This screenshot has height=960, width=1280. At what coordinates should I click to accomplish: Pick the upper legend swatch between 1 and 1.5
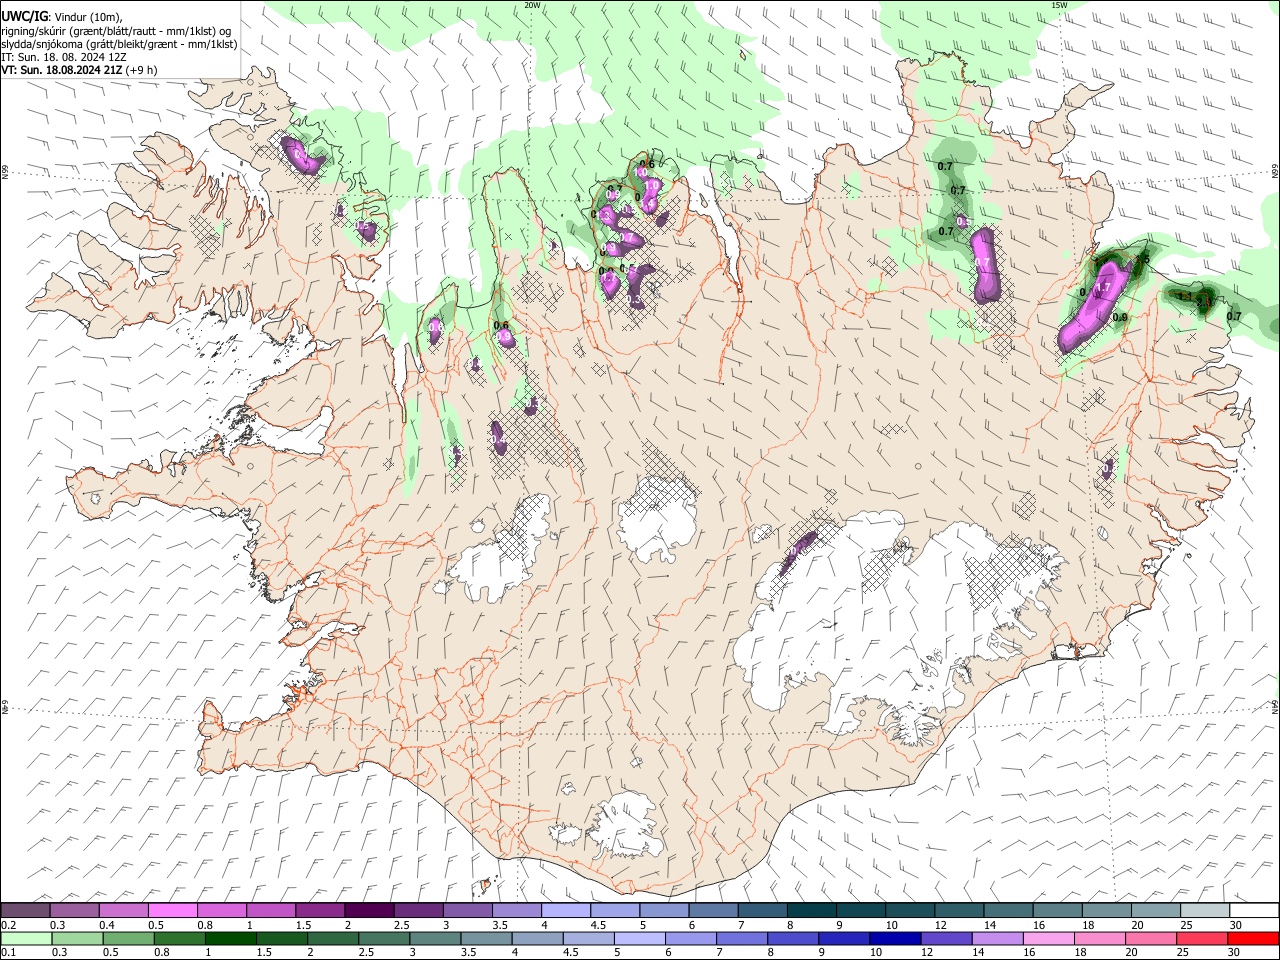click(271, 911)
